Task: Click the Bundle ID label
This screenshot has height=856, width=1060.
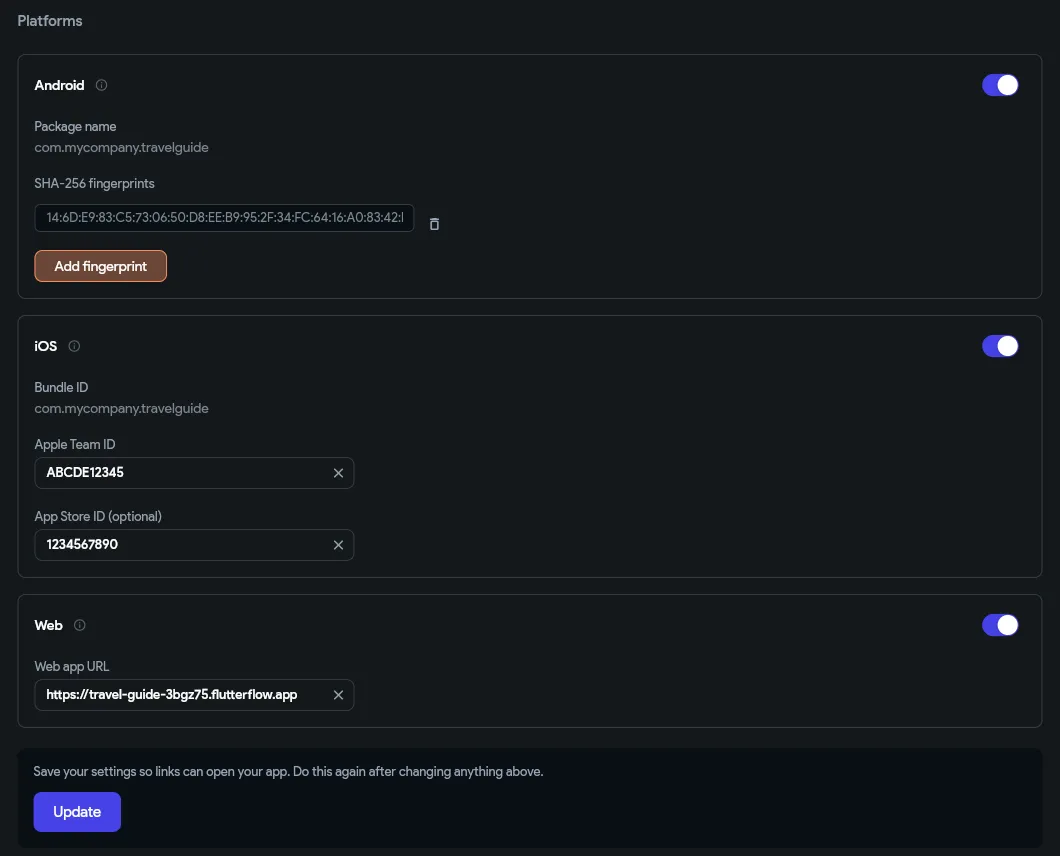Action: pos(62,387)
